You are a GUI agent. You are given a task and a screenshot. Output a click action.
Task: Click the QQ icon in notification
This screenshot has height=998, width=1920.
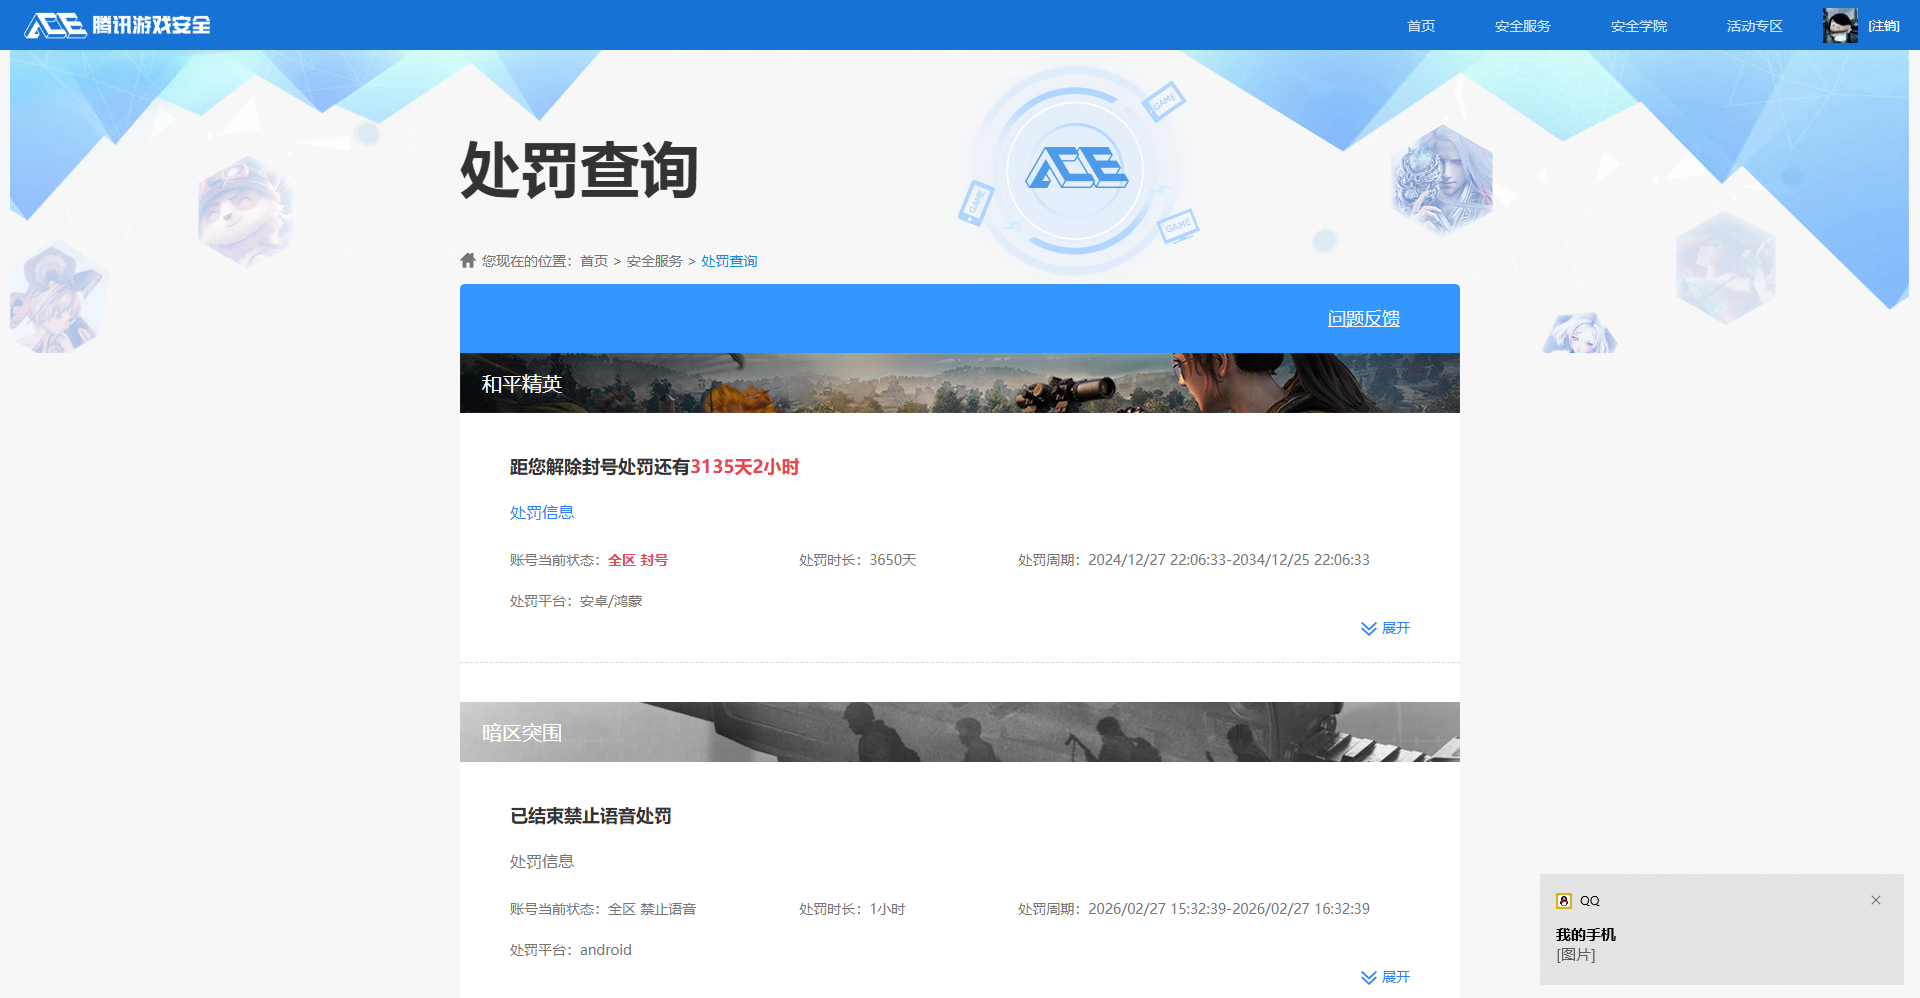1564,901
